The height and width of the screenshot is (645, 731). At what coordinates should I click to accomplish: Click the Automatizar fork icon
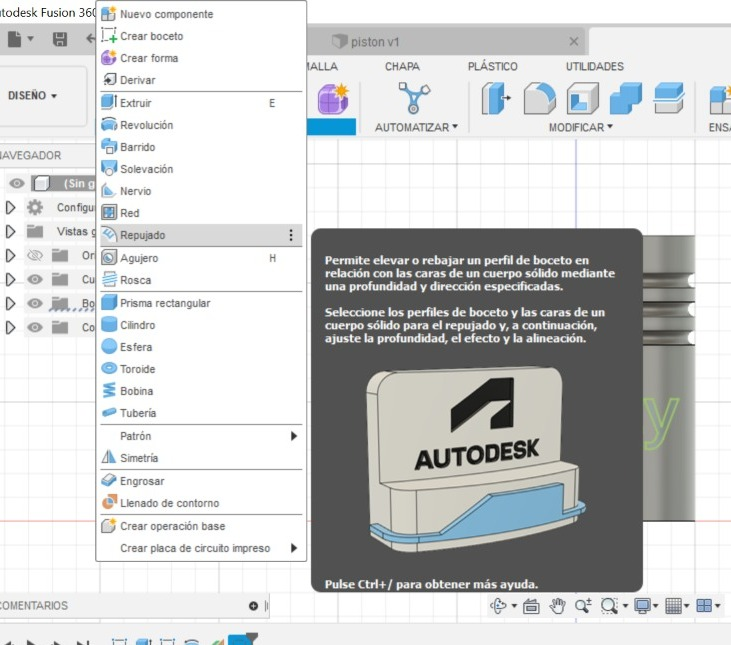(414, 98)
